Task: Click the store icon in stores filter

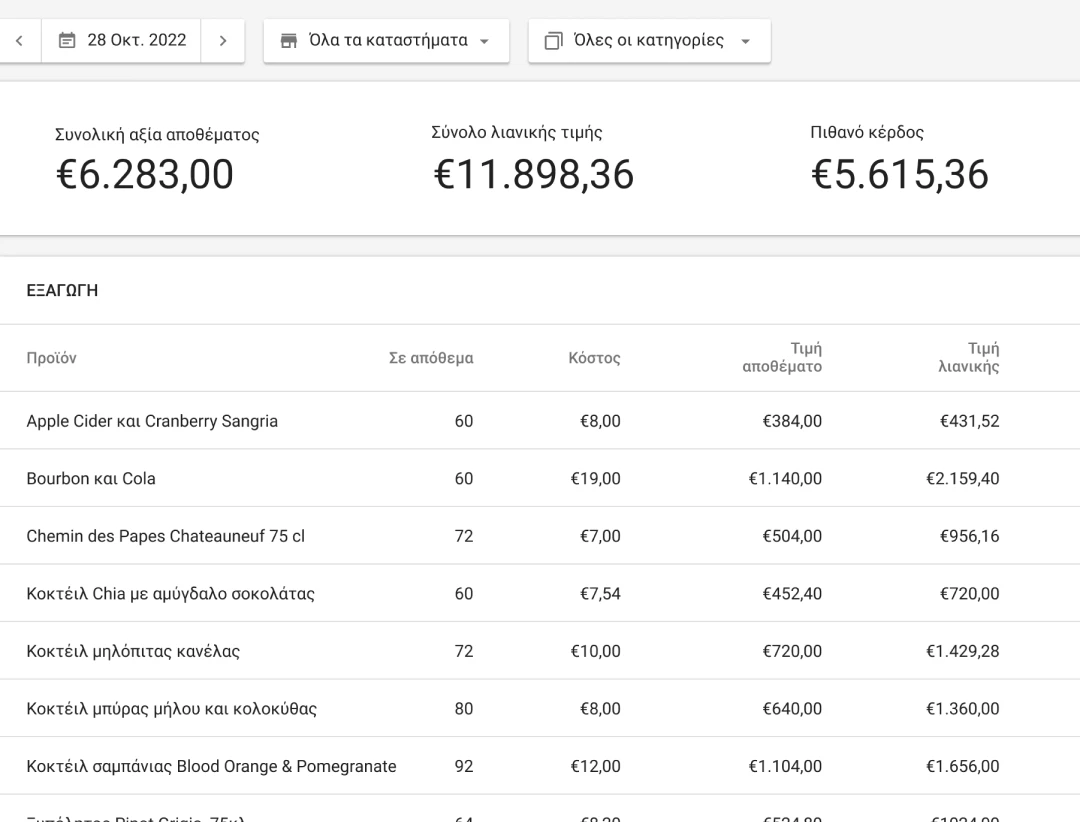Action: pos(289,41)
